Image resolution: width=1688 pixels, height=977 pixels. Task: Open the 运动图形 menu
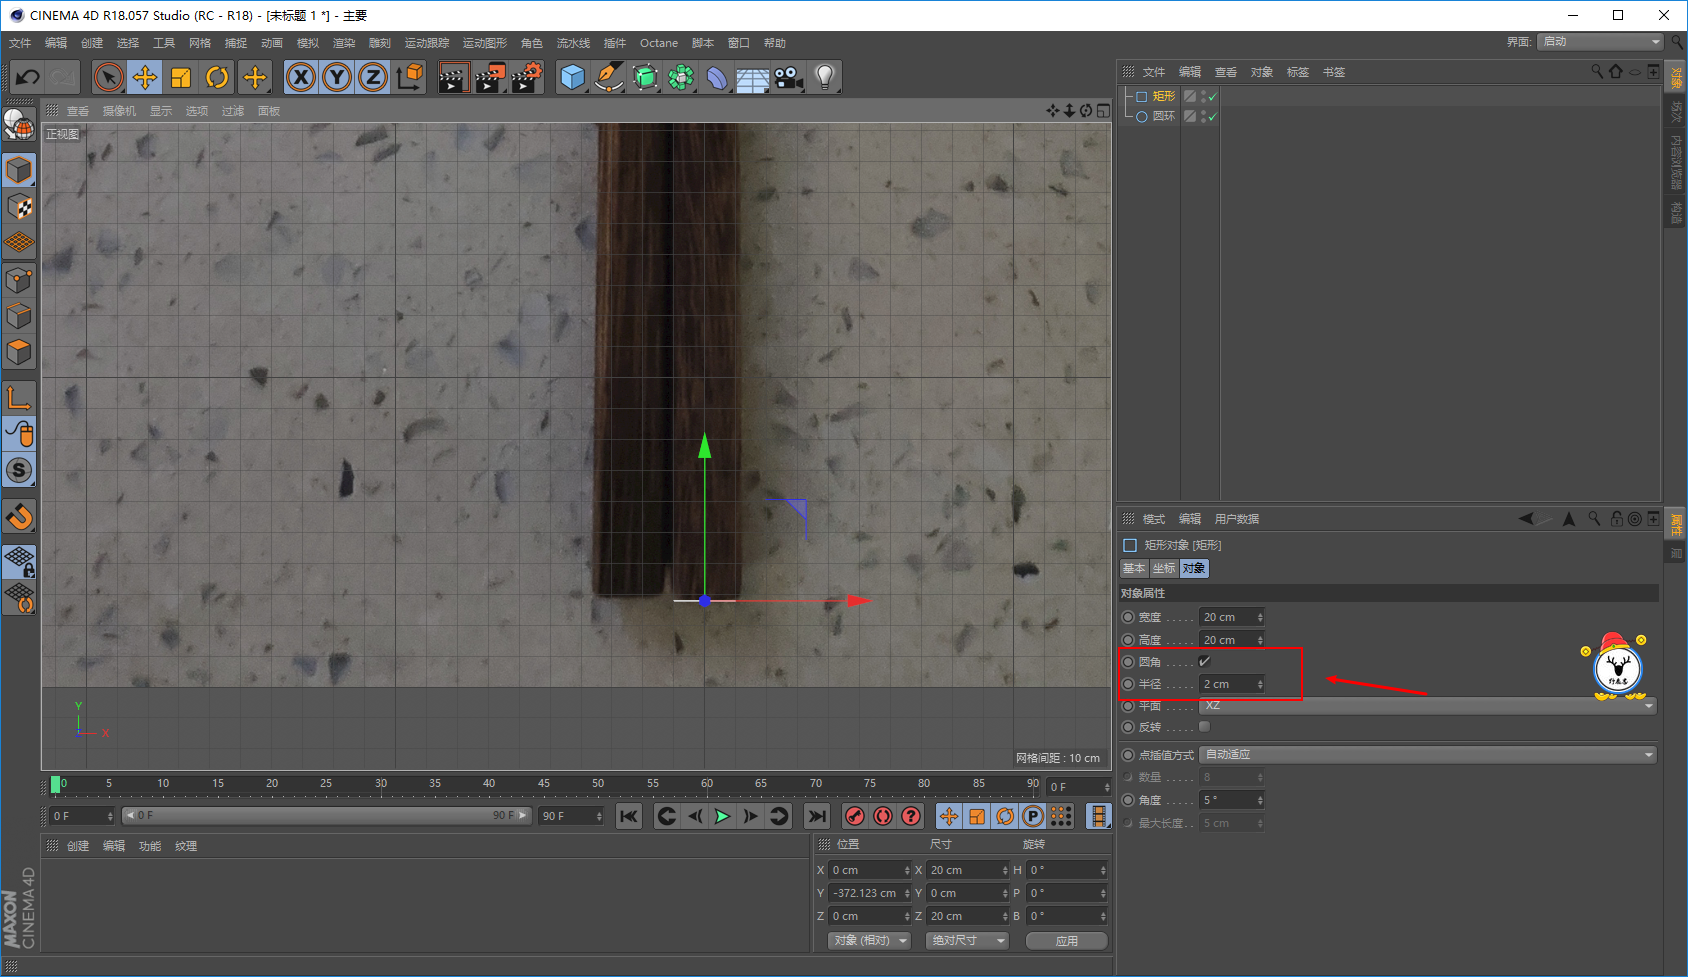[x=484, y=43]
